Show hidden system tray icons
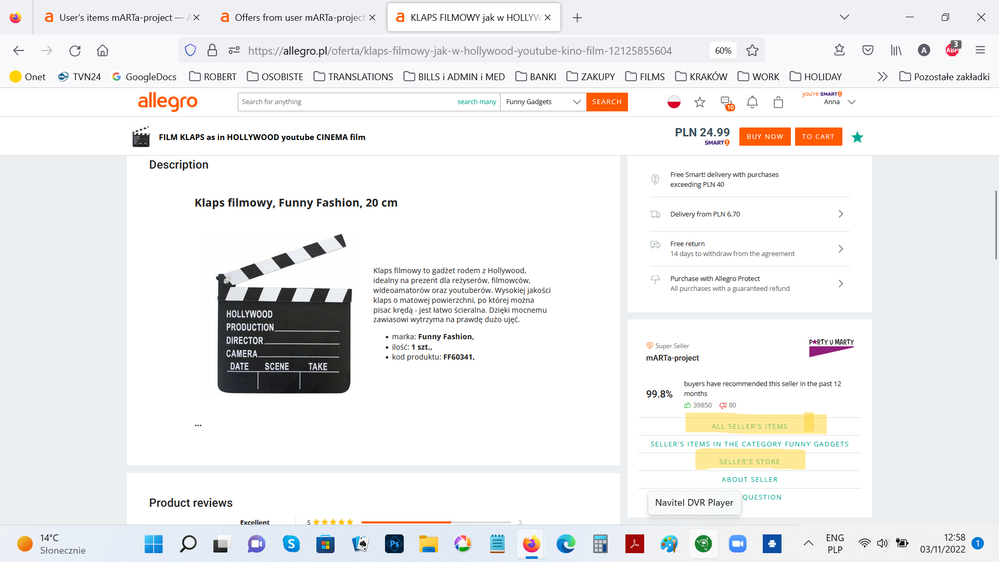The image size is (999, 562). coord(808,544)
